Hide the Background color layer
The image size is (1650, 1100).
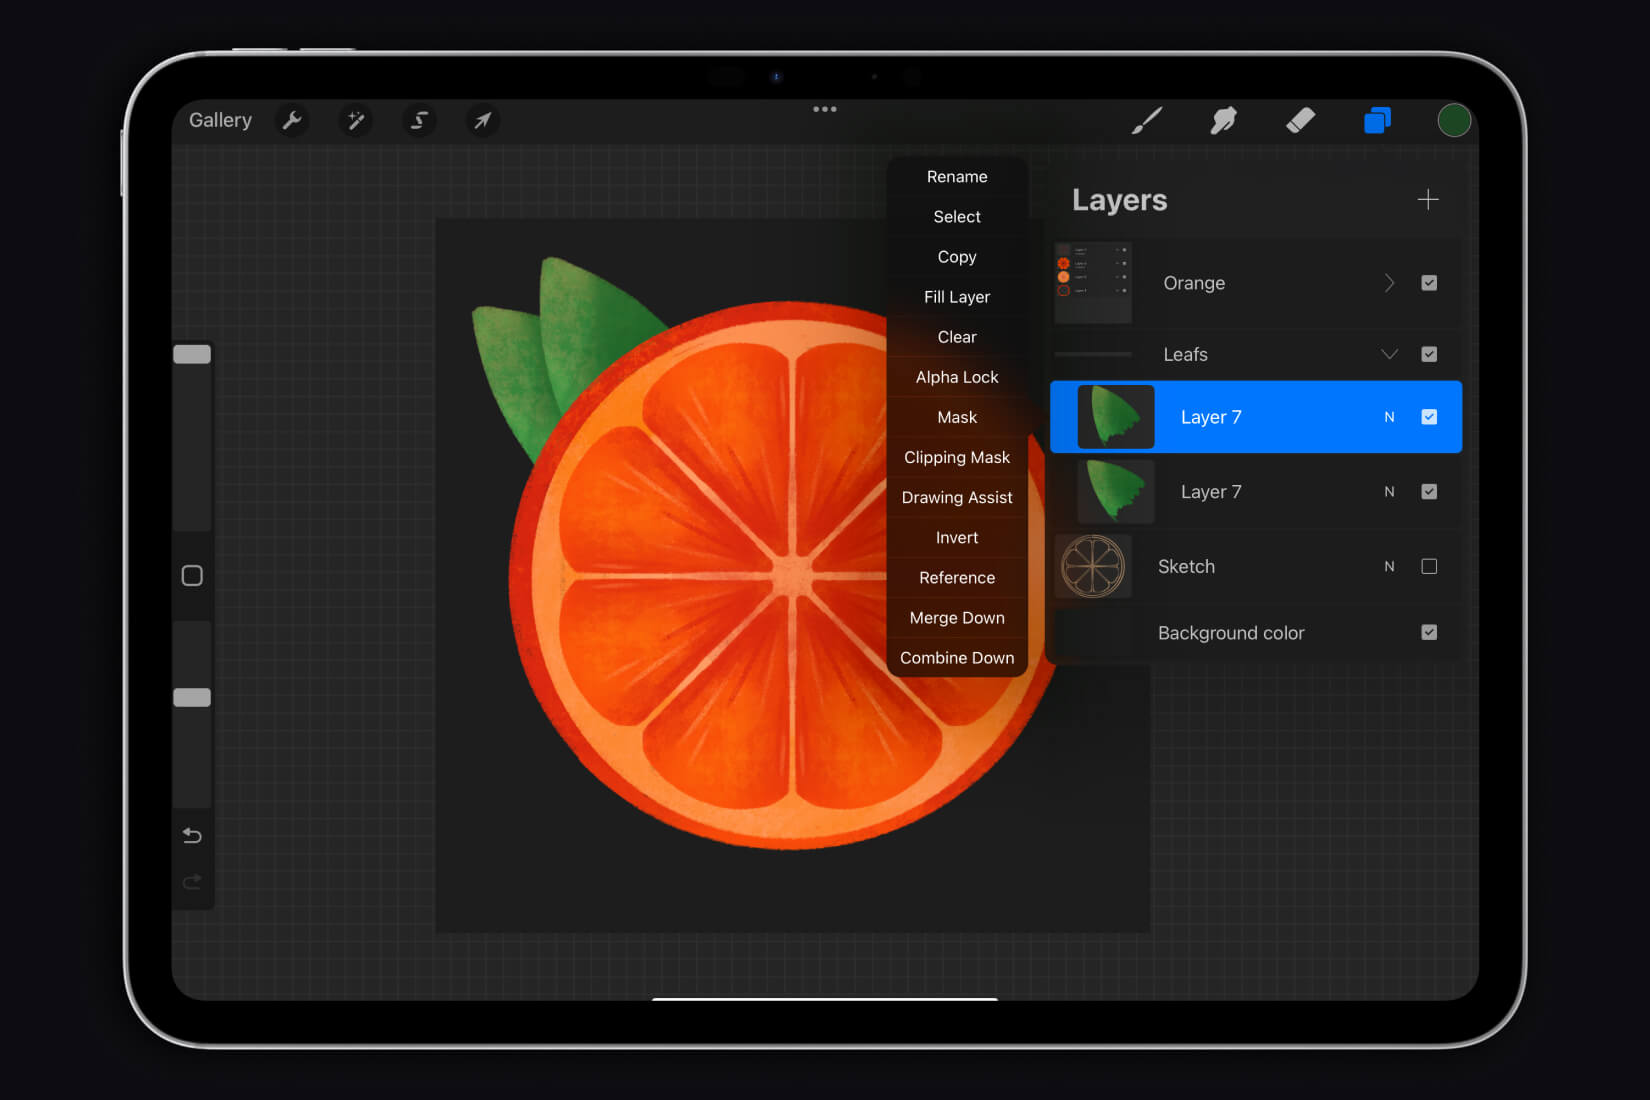click(x=1429, y=632)
